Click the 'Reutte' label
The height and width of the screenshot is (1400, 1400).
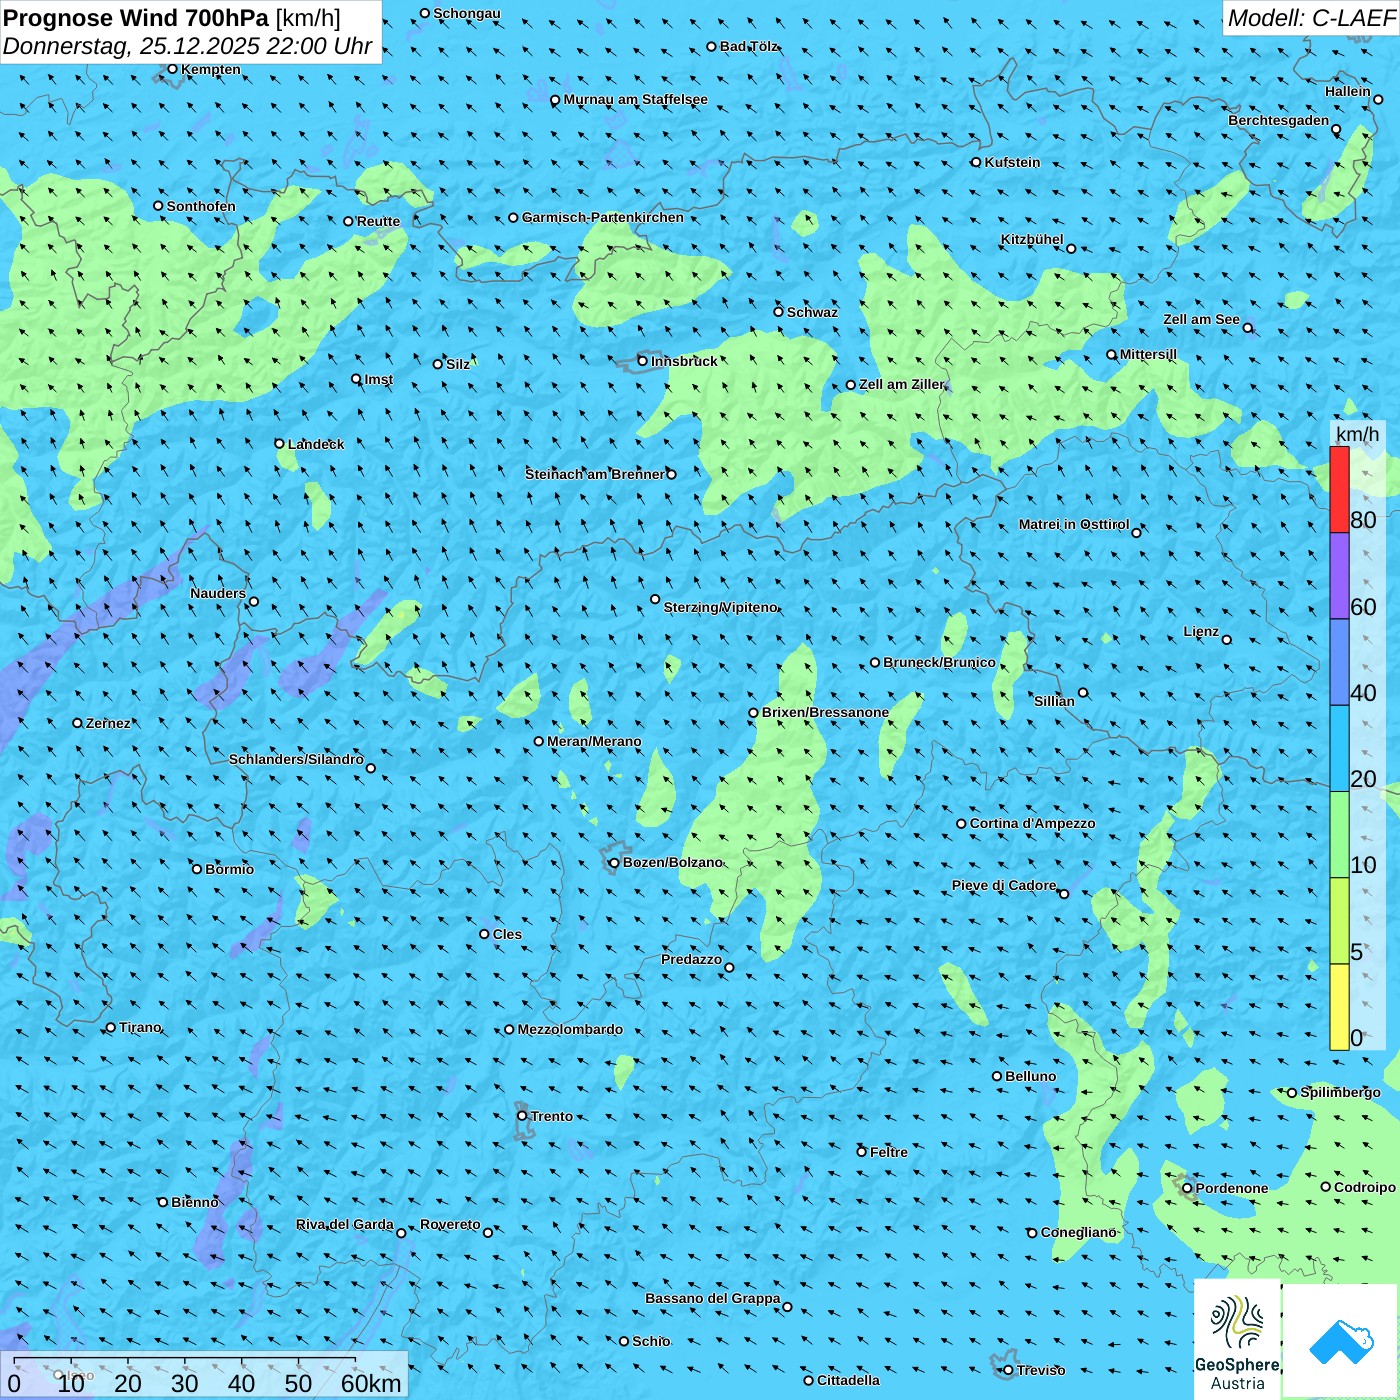pyautogui.click(x=378, y=221)
